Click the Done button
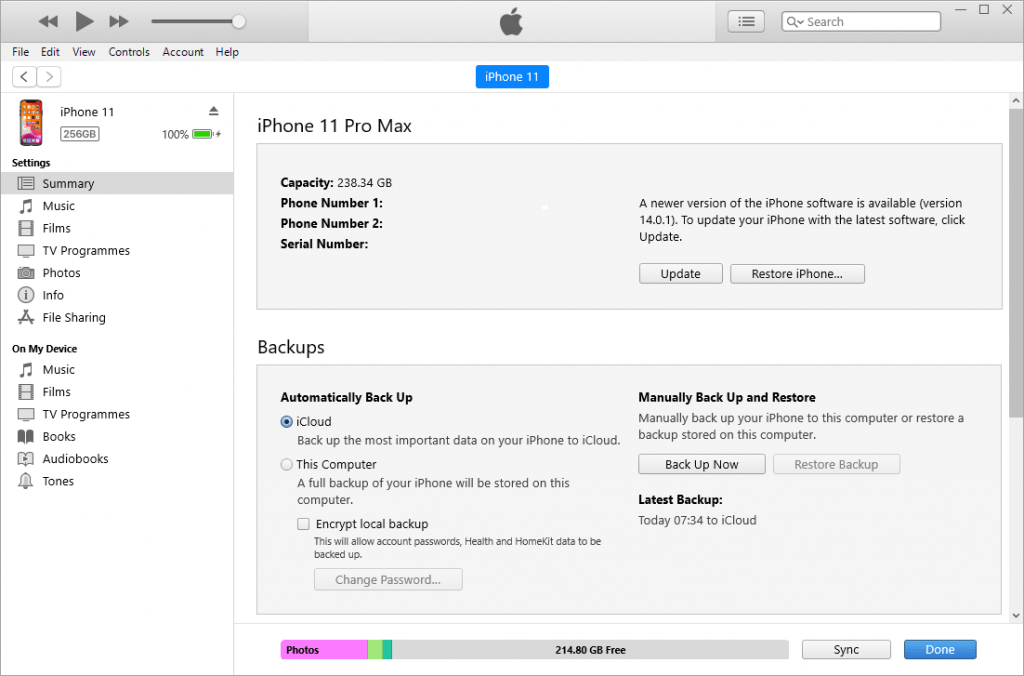 tap(940, 649)
